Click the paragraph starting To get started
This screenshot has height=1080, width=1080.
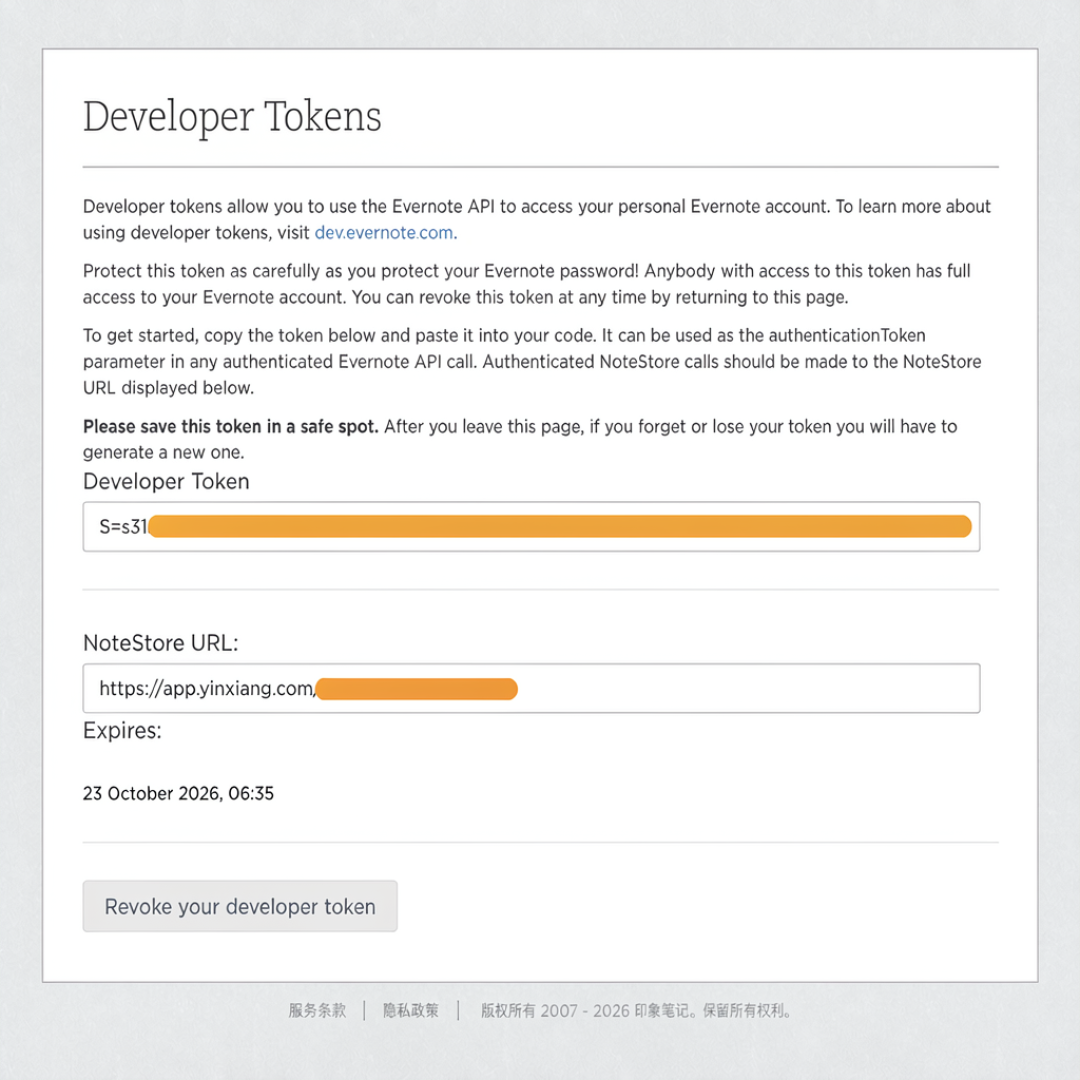click(x=532, y=362)
